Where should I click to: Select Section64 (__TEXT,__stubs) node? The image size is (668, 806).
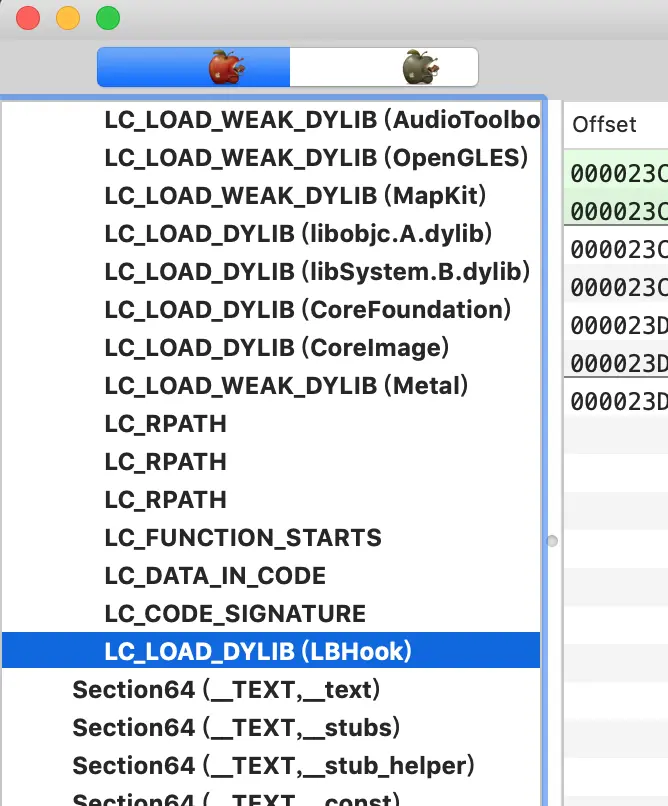[x=271, y=727]
